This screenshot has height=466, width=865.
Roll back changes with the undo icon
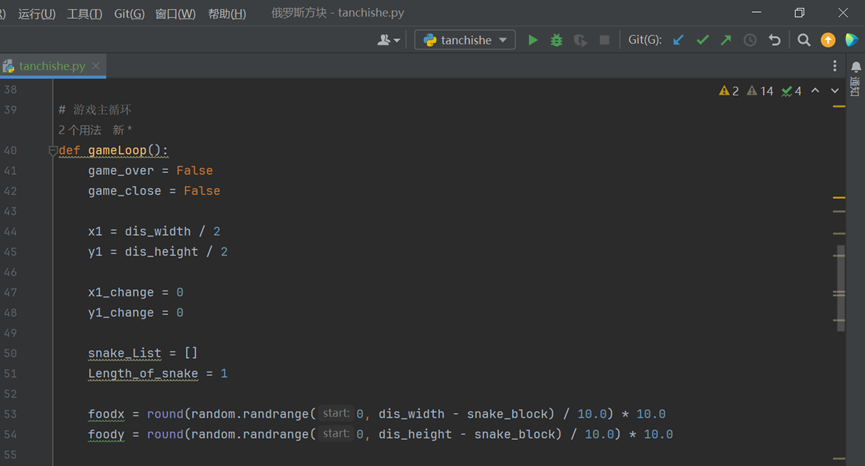pyautogui.click(x=774, y=40)
